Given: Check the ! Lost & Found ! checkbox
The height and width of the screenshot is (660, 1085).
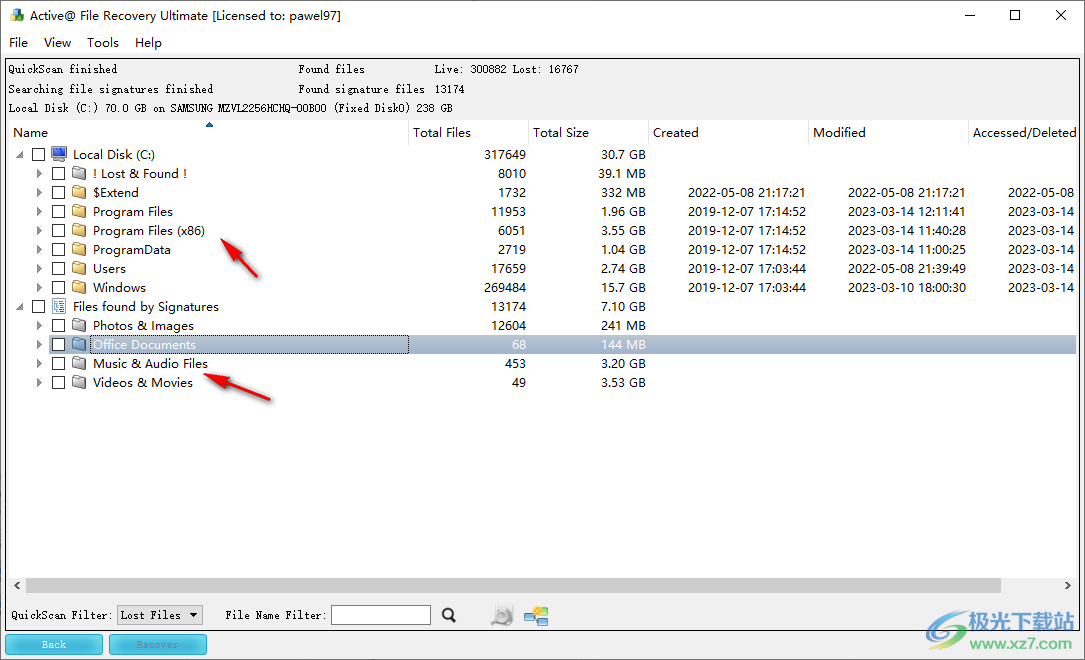Looking at the screenshot, I should [x=59, y=173].
